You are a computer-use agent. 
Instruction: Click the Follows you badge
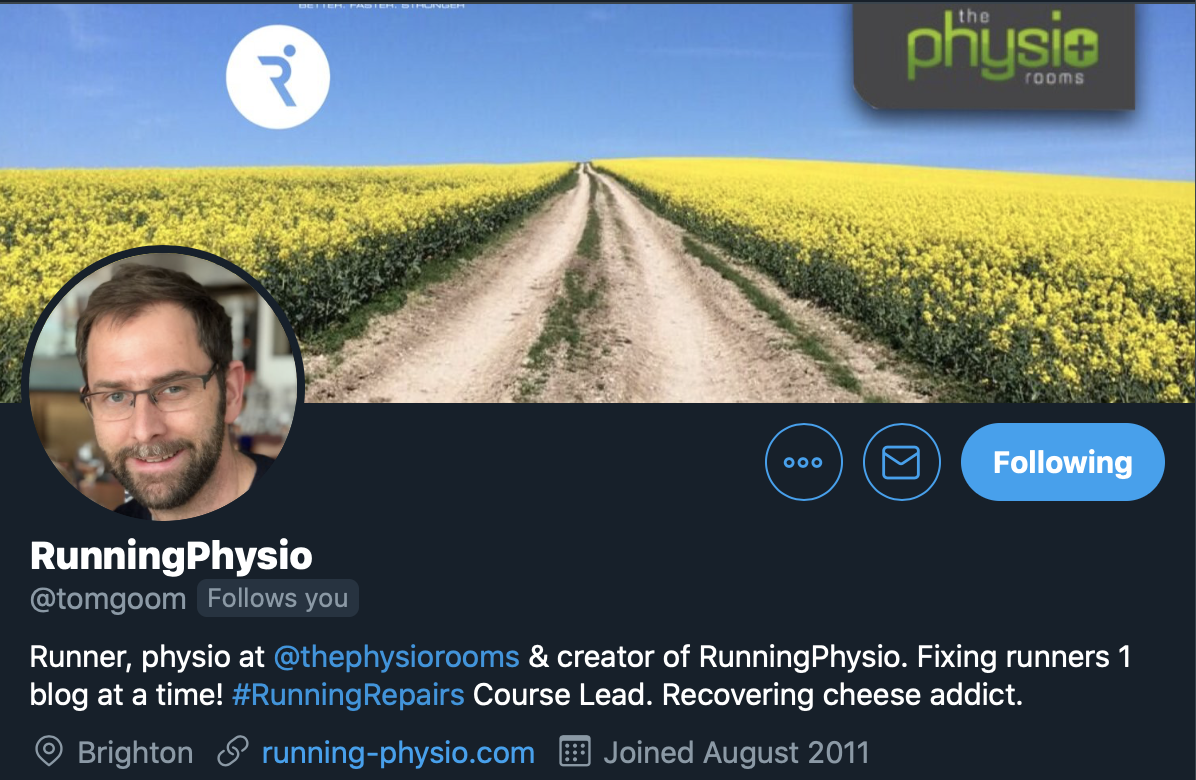pos(278,599)
